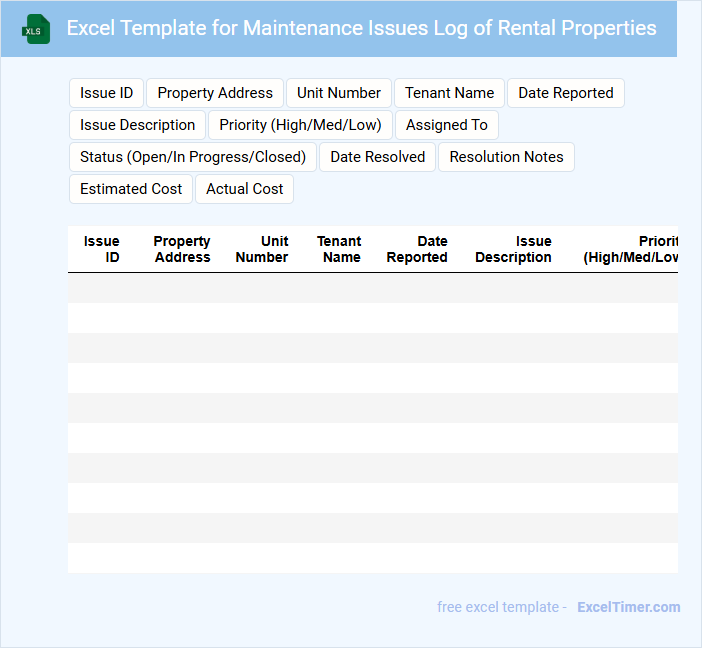Click the Date Resolved tag
This screenshot has height=648, width=702.
coord(378,157)
